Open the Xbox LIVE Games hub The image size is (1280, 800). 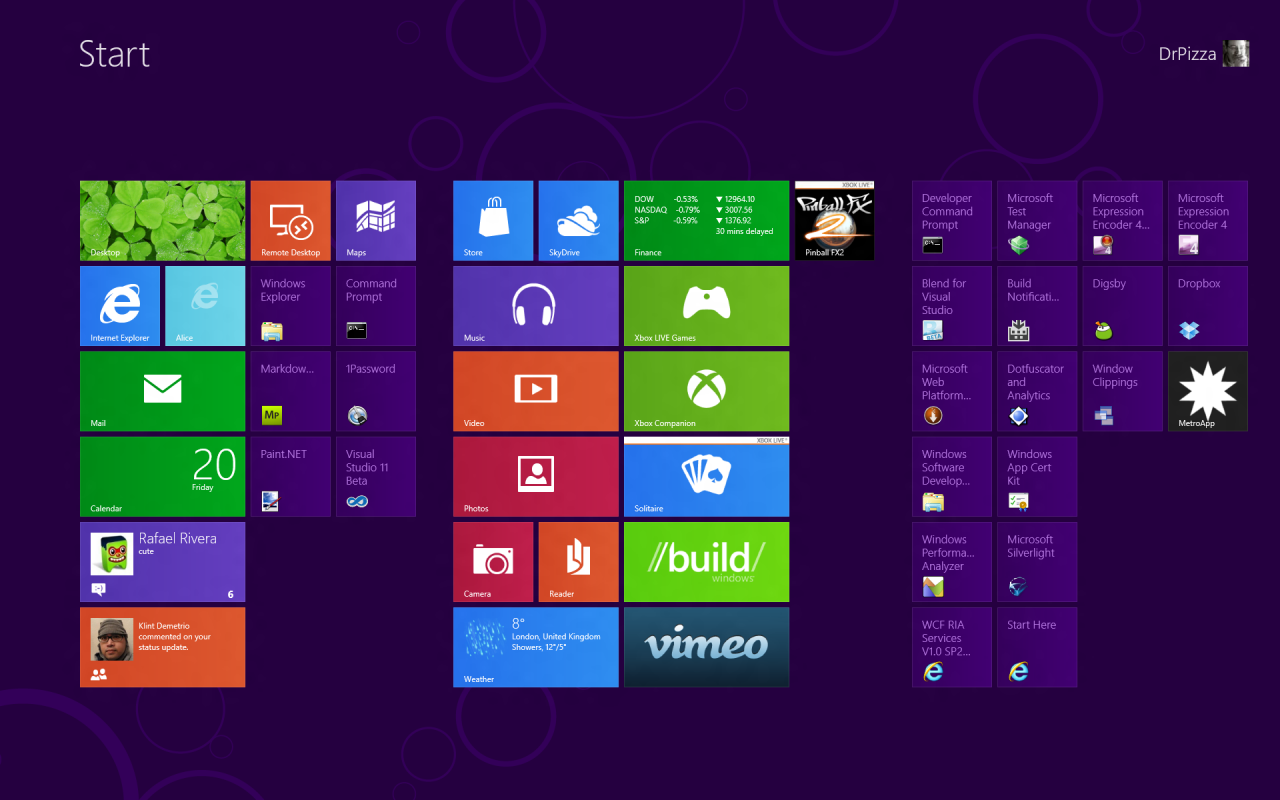(706, 305)
